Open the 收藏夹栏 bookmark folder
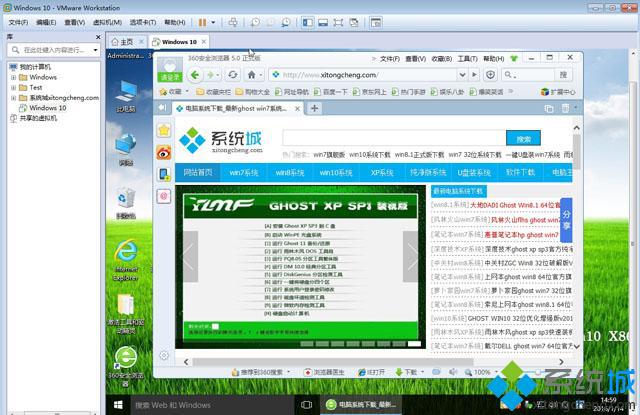This screenshot has height=415, width=640. tap(213, 92)
